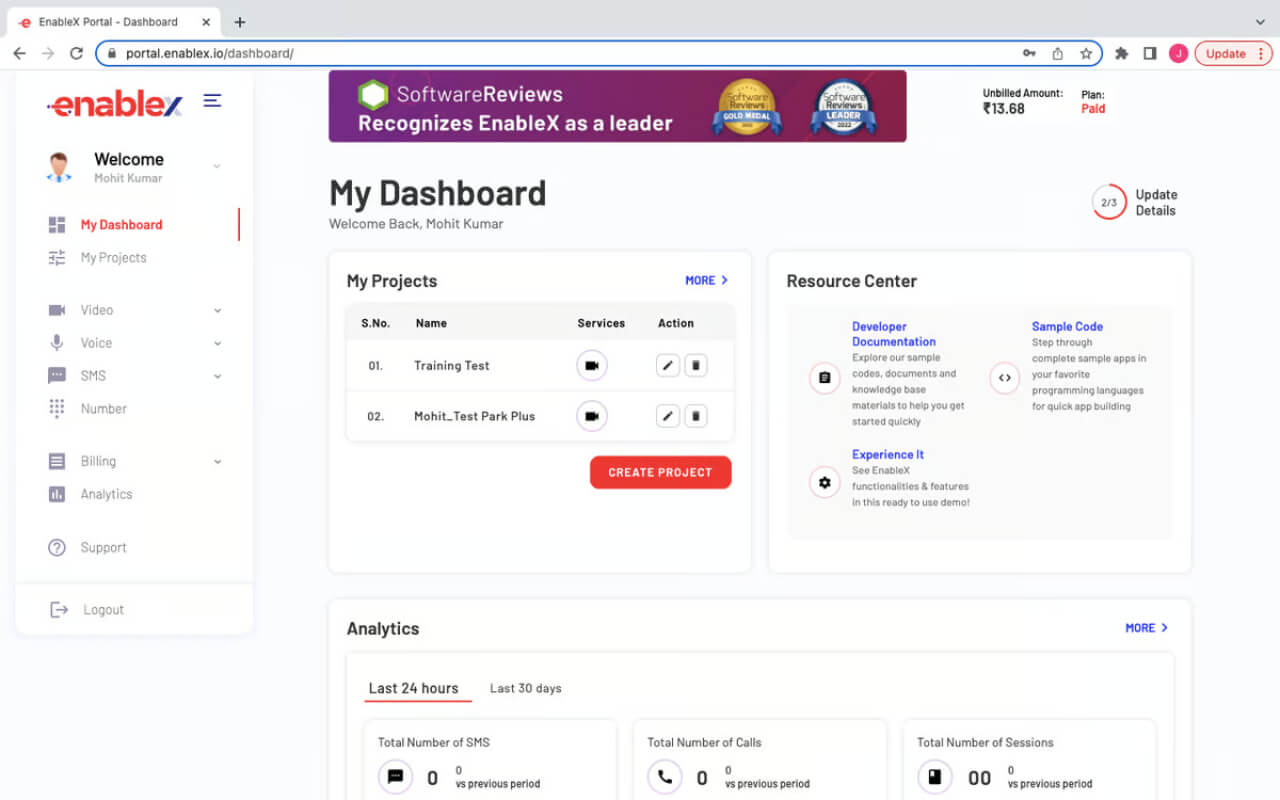
Task: Click the Total Number of SMS icon
Action: coord(395,777)
